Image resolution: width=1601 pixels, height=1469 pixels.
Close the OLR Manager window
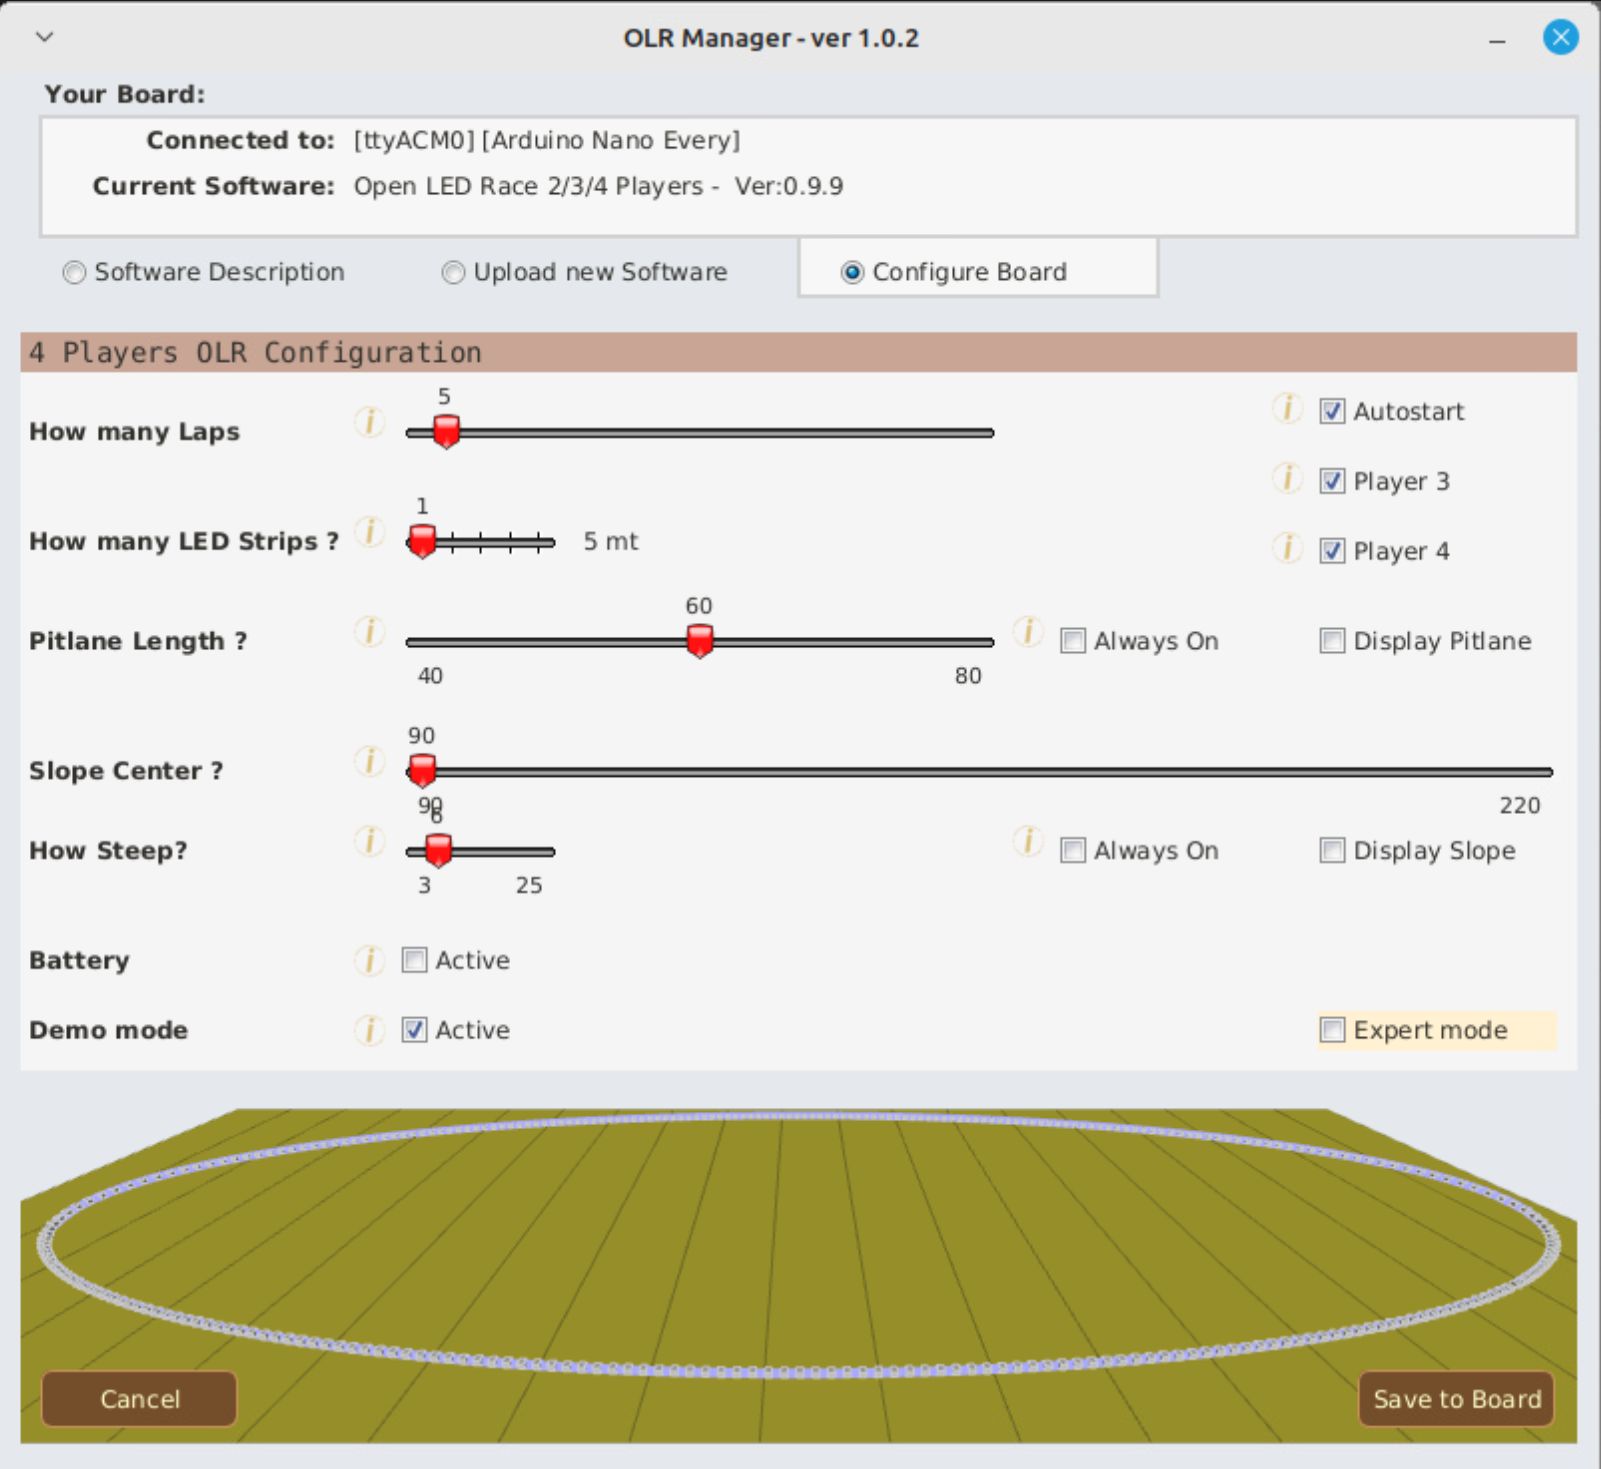(1560, 38)
